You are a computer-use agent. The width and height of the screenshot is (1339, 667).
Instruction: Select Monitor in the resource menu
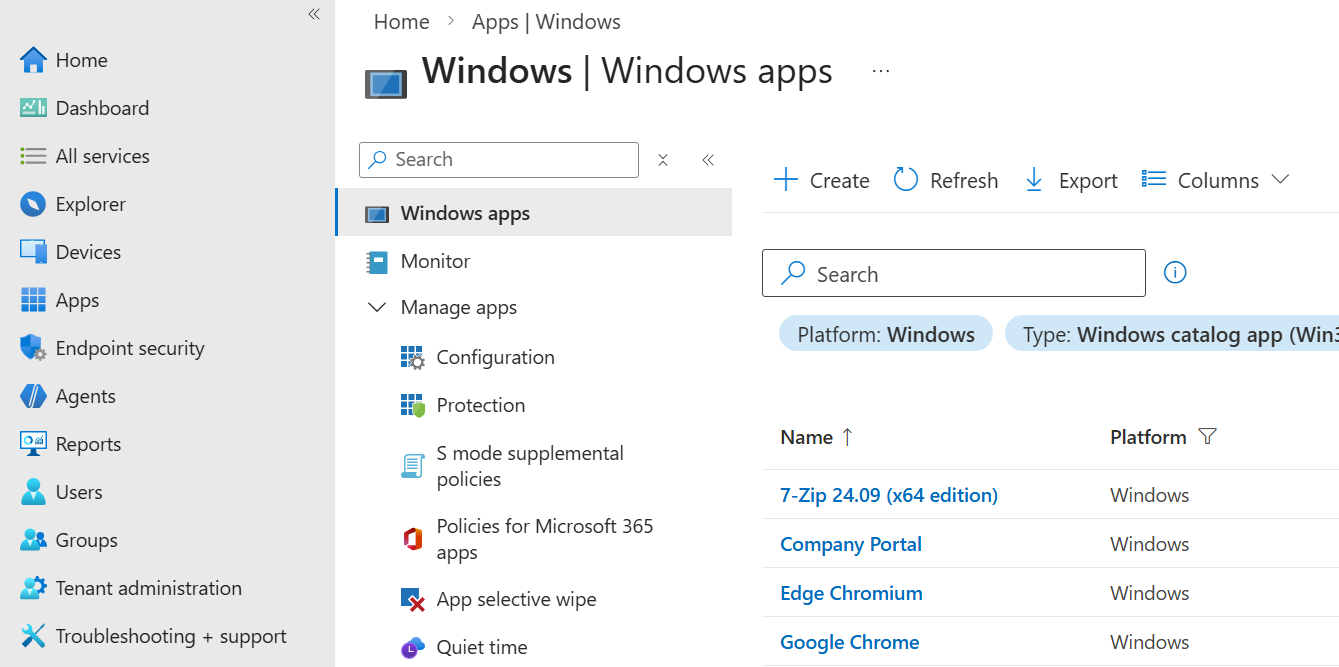coord(435,261)
